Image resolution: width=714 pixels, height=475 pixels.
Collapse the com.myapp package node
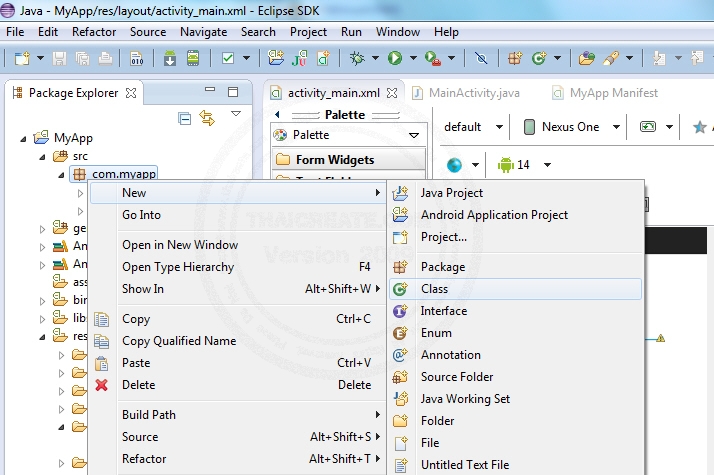pos(61,175)
